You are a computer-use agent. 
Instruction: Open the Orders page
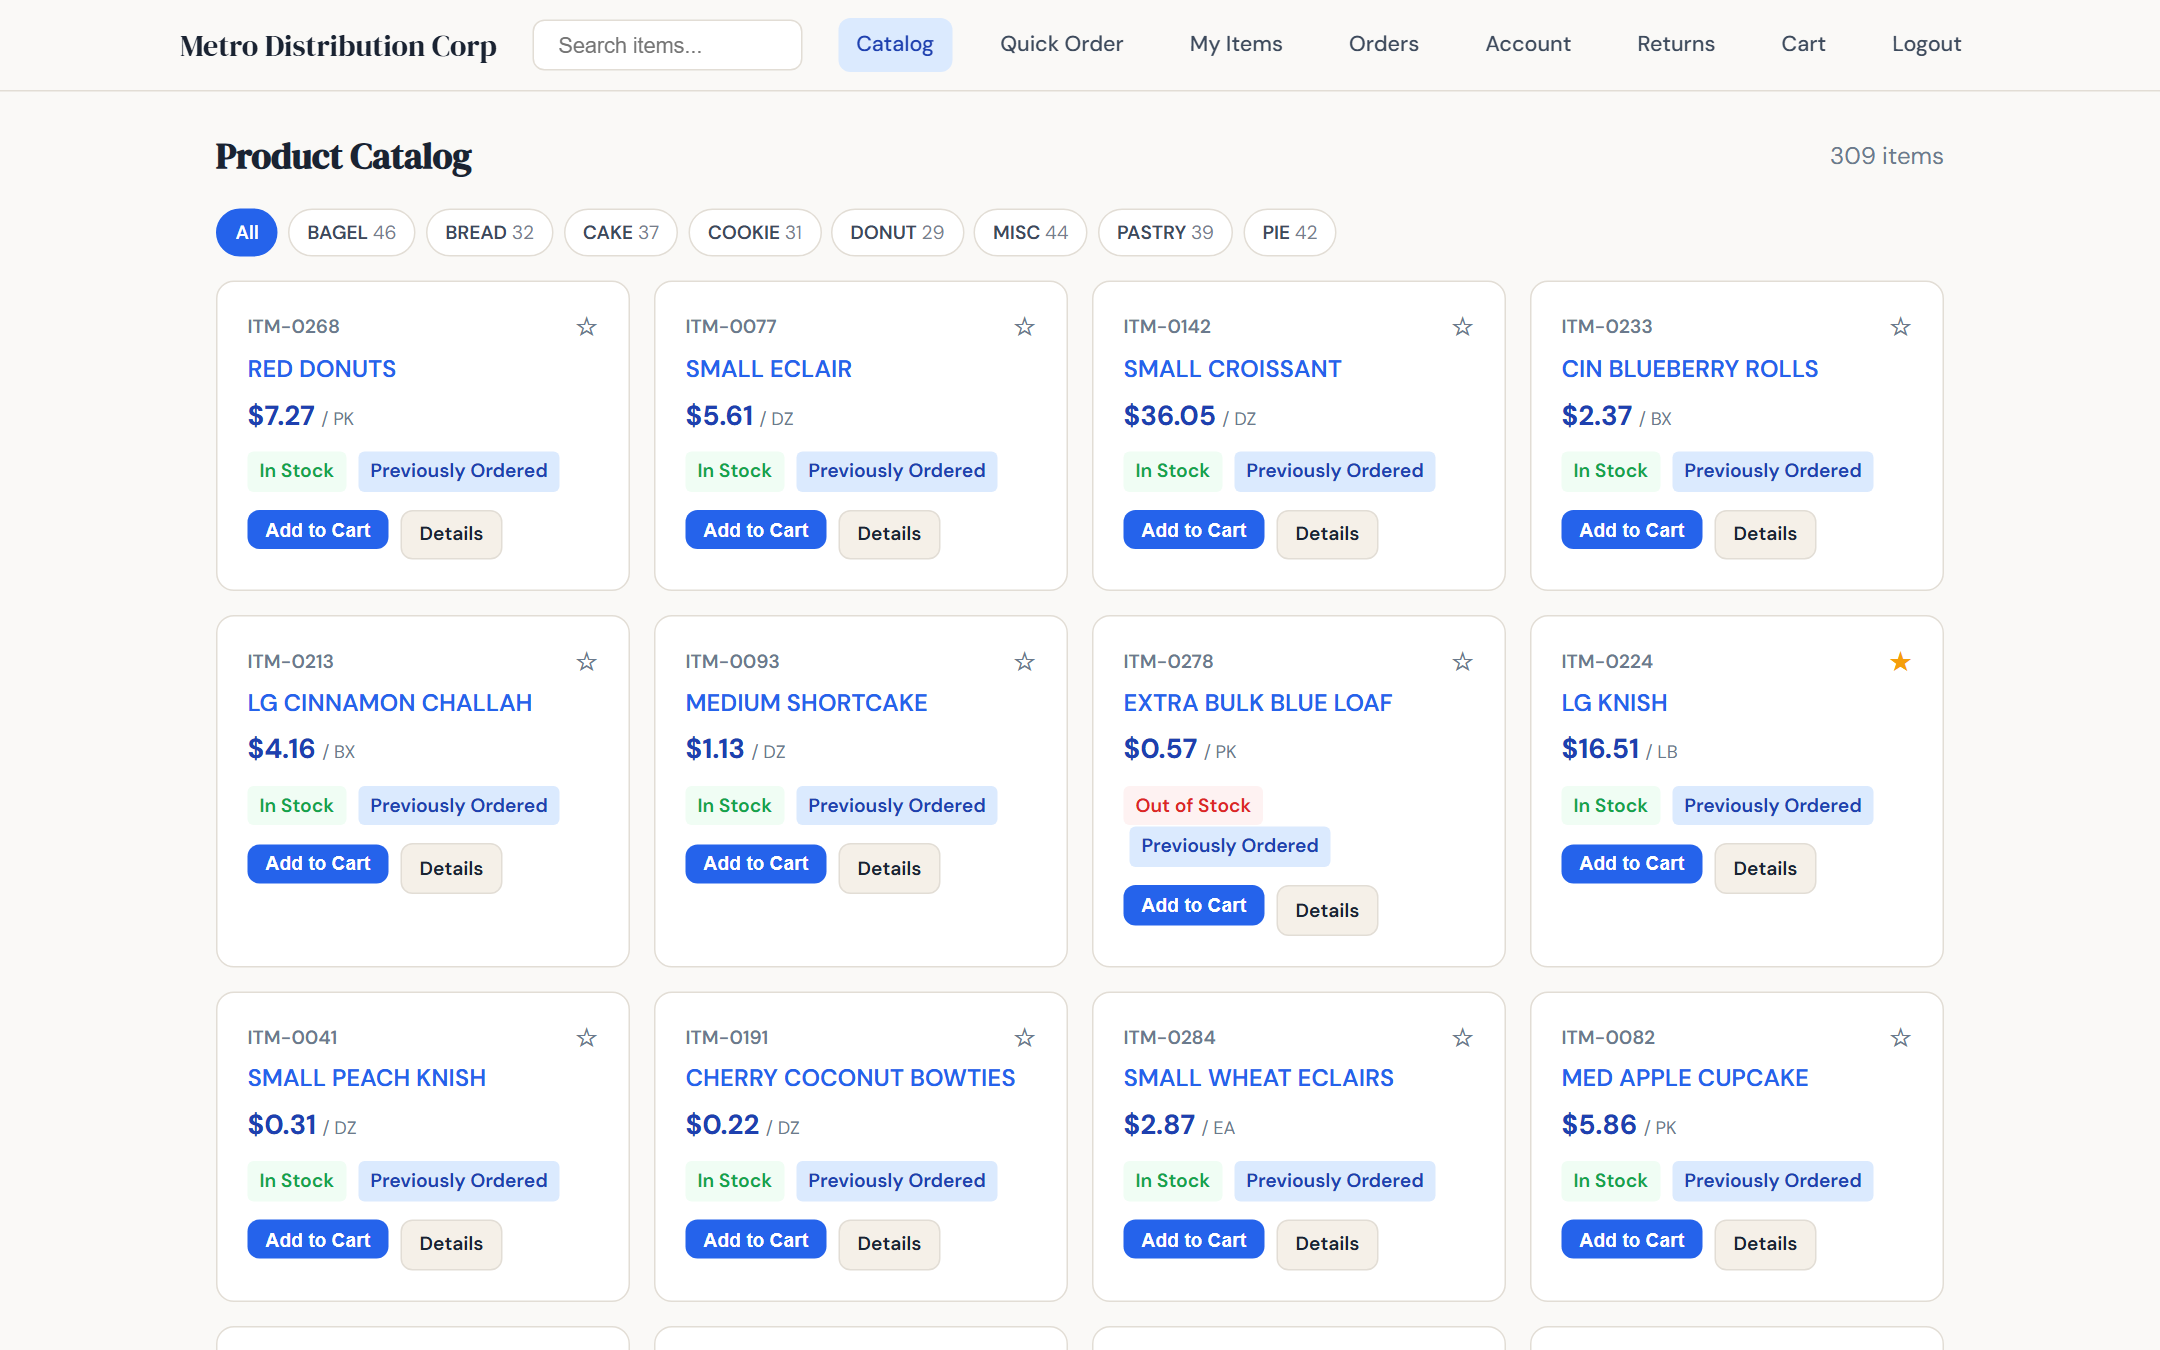click(x=1383, y=44)
